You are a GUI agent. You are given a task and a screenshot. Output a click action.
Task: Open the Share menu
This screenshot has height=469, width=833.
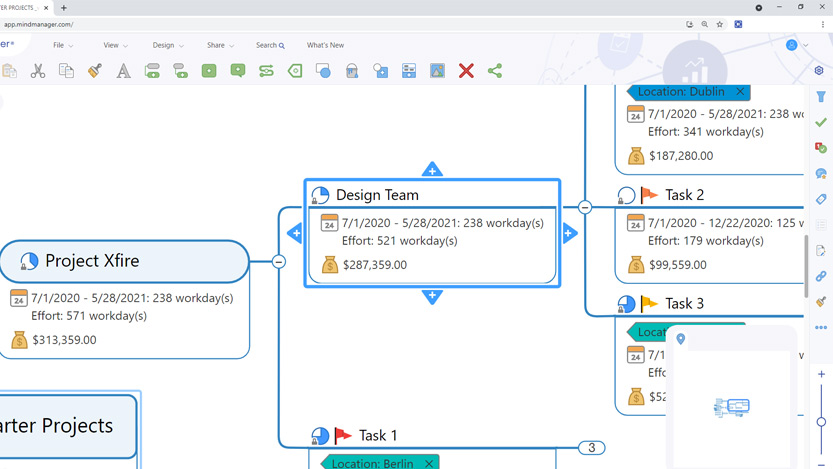point(220,45)
